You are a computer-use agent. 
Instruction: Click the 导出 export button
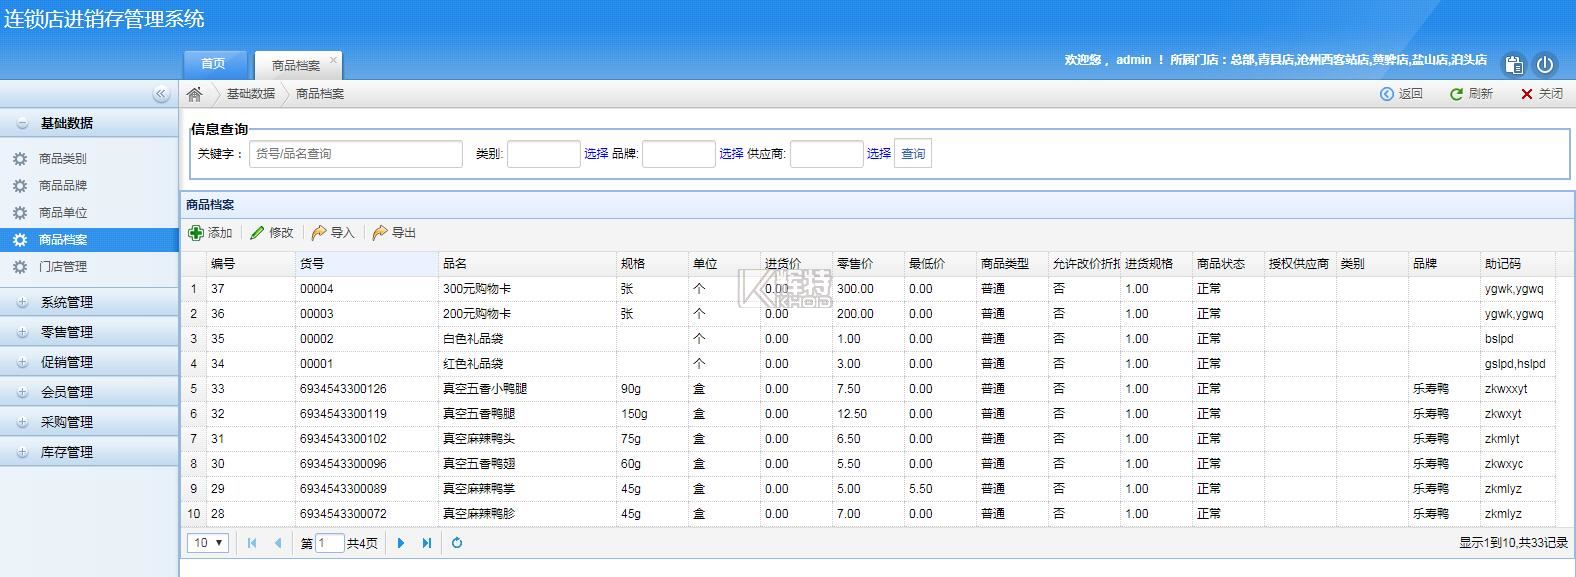click(x=394, y=233)
